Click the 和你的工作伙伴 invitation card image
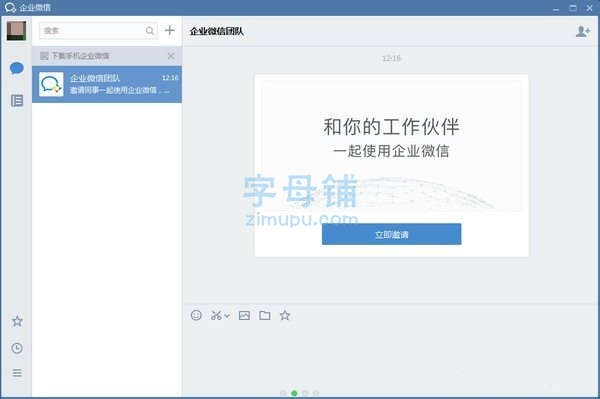 [391, 145]
